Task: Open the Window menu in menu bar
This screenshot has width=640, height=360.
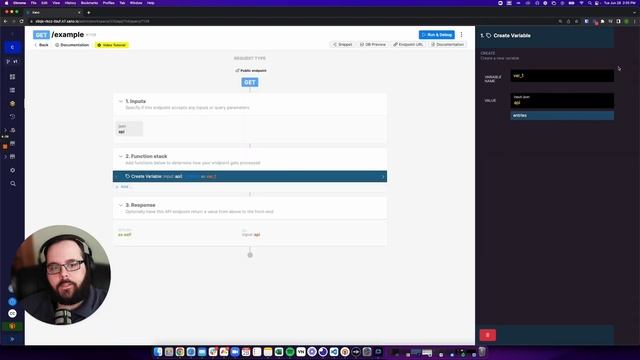Action: click(x=136, y=3)
